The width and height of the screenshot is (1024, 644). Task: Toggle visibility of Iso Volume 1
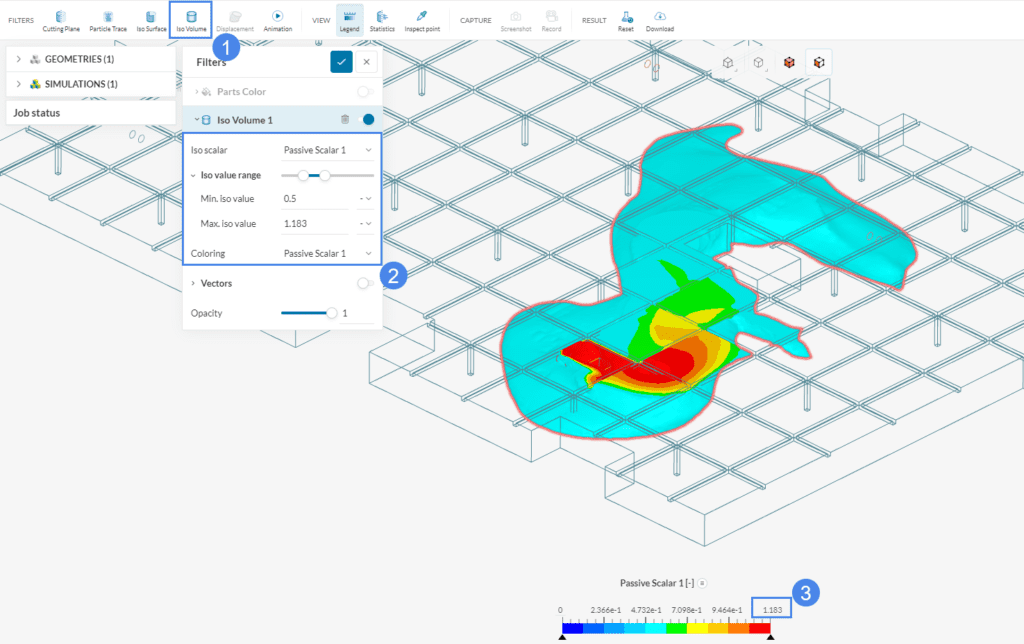(366, 118)
